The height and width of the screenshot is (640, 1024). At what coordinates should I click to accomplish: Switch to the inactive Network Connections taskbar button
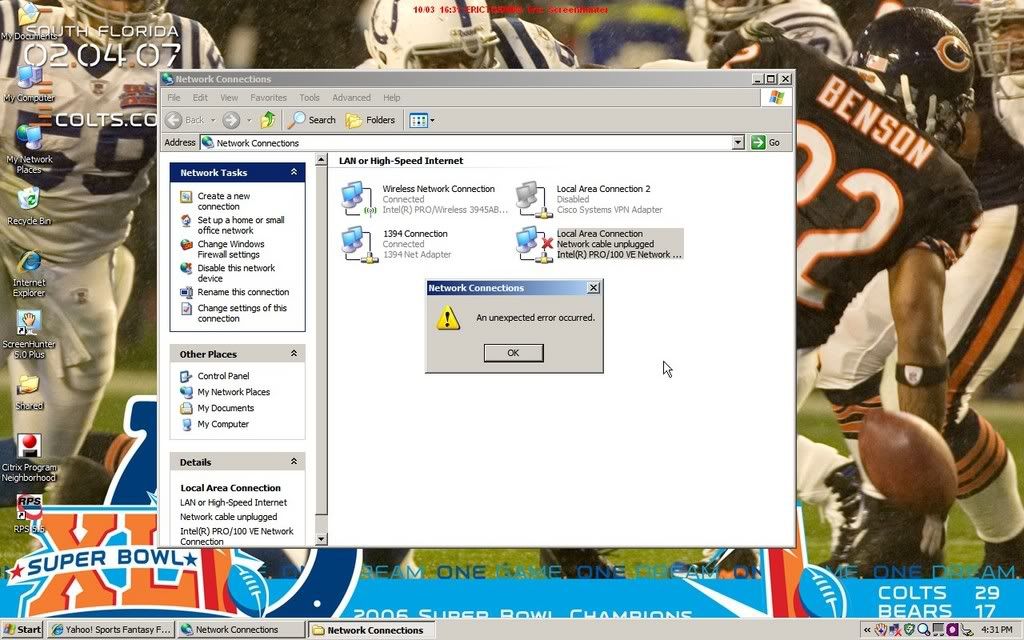pyautogui.click(x=240, y=630)
